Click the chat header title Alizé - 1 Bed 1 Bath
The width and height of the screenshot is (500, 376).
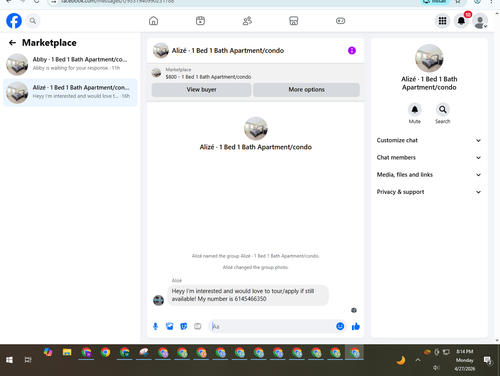click(x=228, y=51)
